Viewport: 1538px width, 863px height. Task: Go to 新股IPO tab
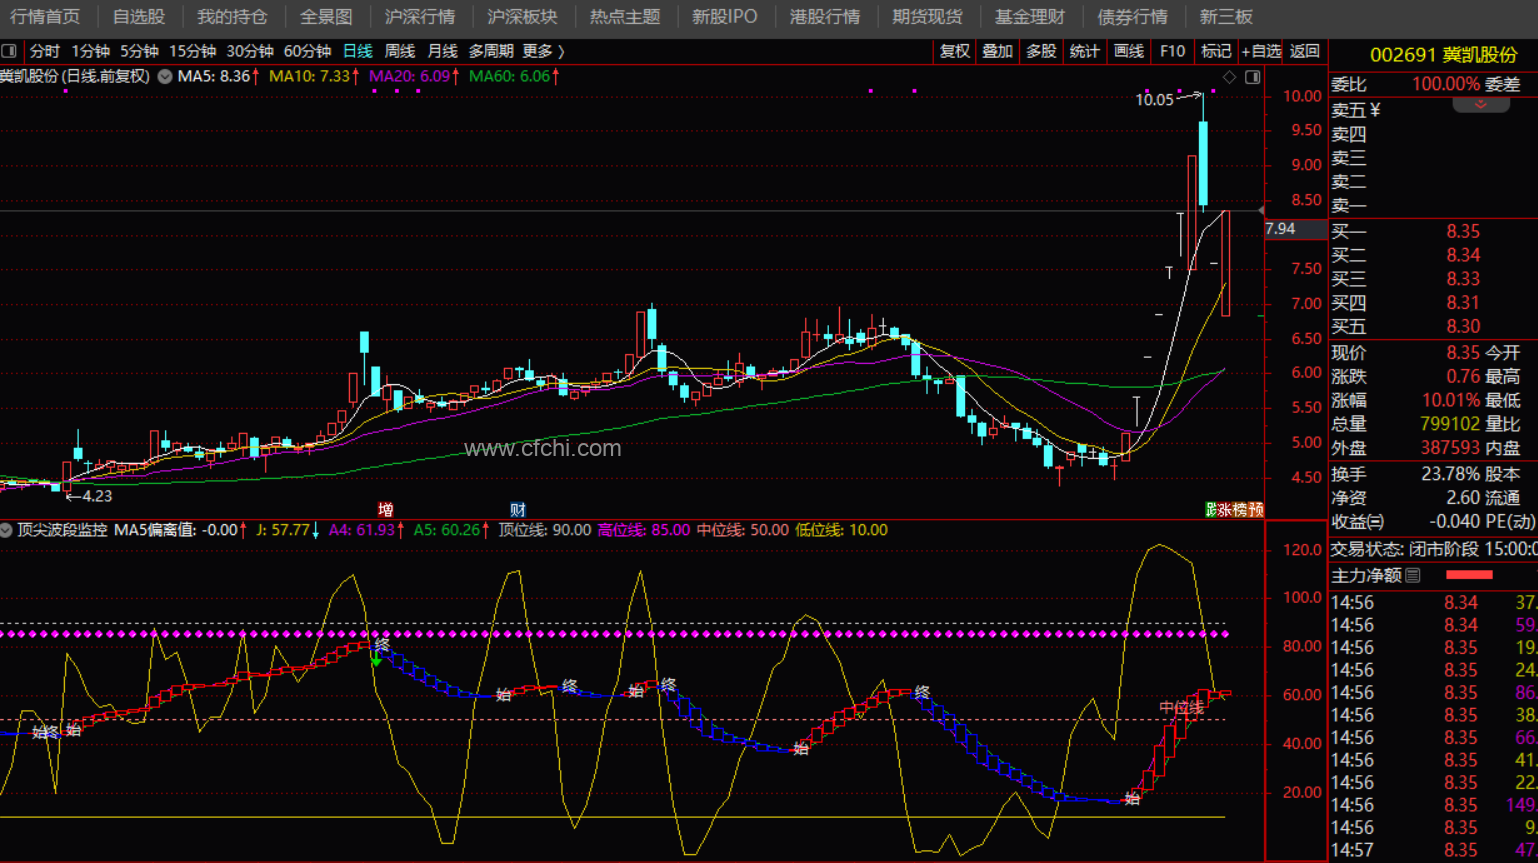pyautogui.click(x=724, y=17)
